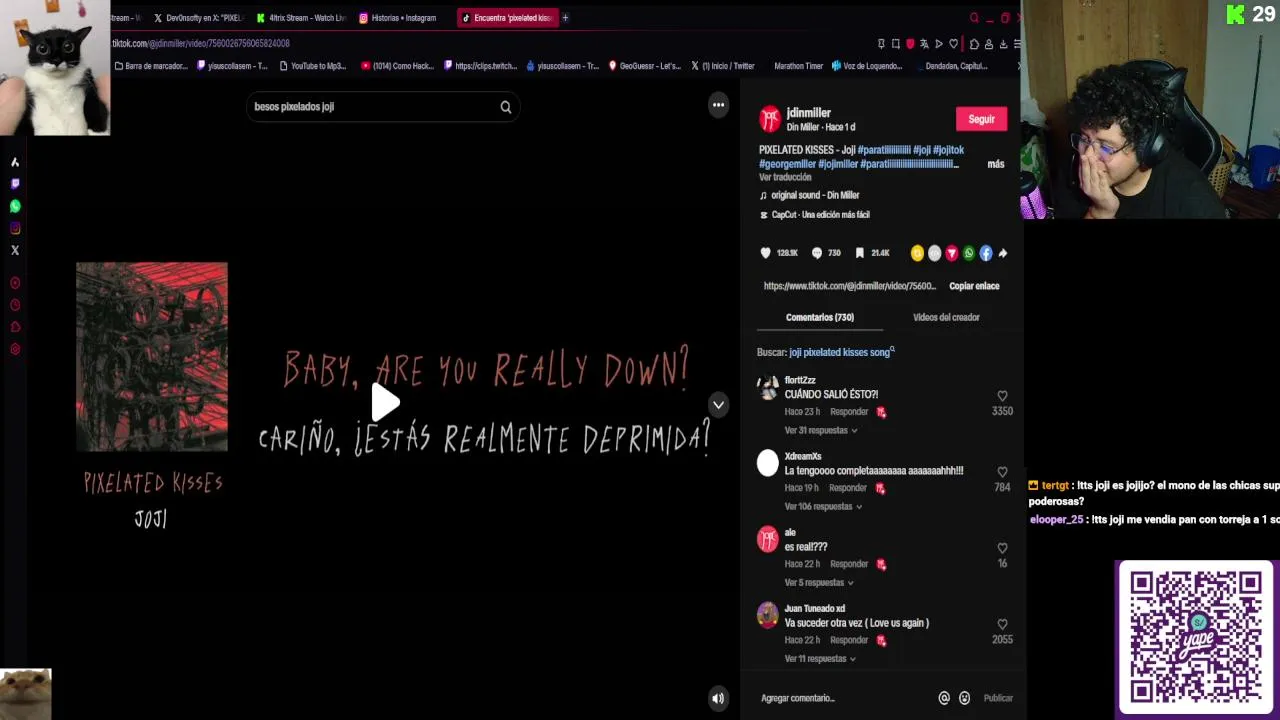Mute the video with the speaker icon
Image resolution: width=1280 pixels, height=720 pixels.
point(718,699)
